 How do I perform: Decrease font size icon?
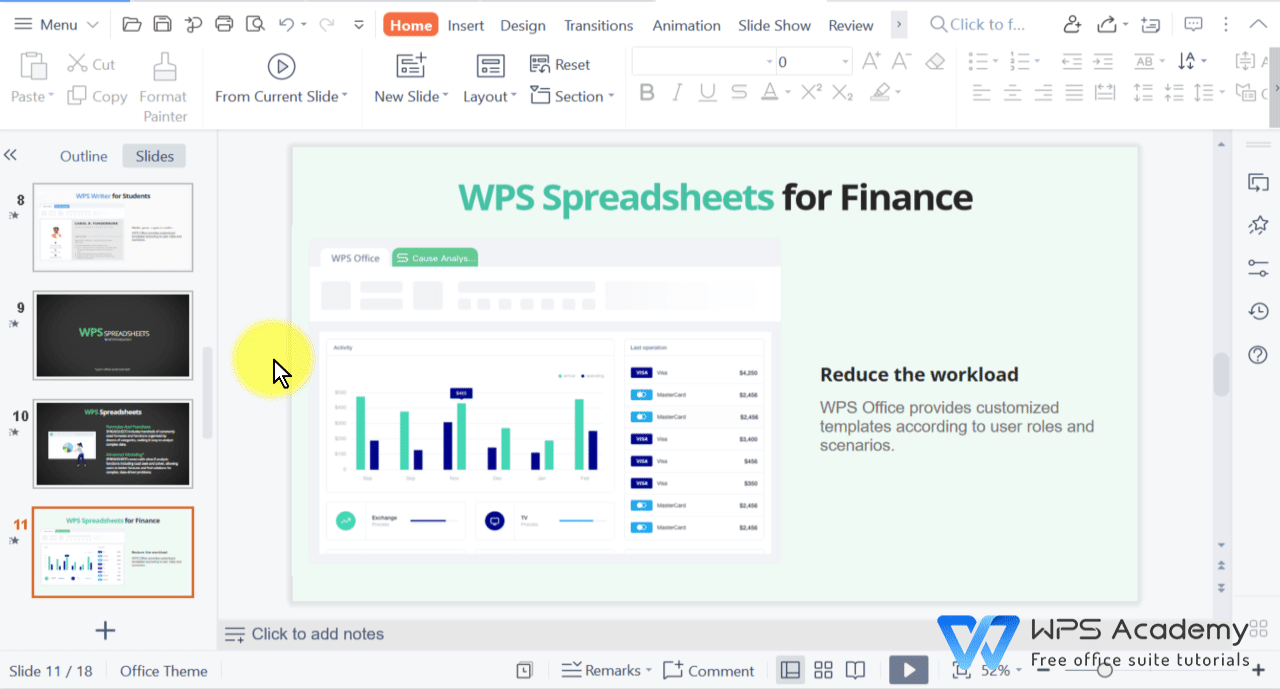(x=901, y=62)
